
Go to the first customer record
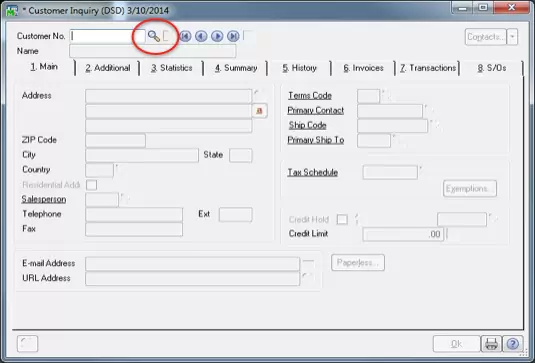pos(185,36)
